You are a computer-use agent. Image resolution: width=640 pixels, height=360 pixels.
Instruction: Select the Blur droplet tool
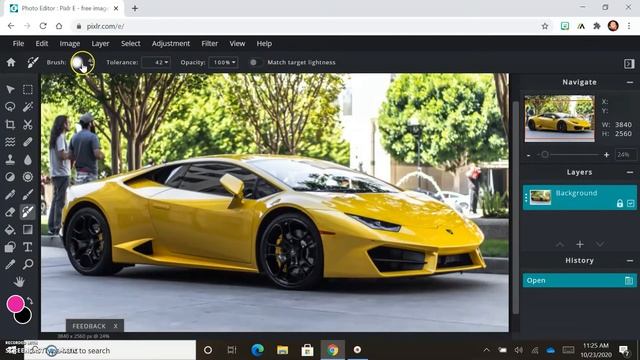pyautogui.click(x=28, y=160)
